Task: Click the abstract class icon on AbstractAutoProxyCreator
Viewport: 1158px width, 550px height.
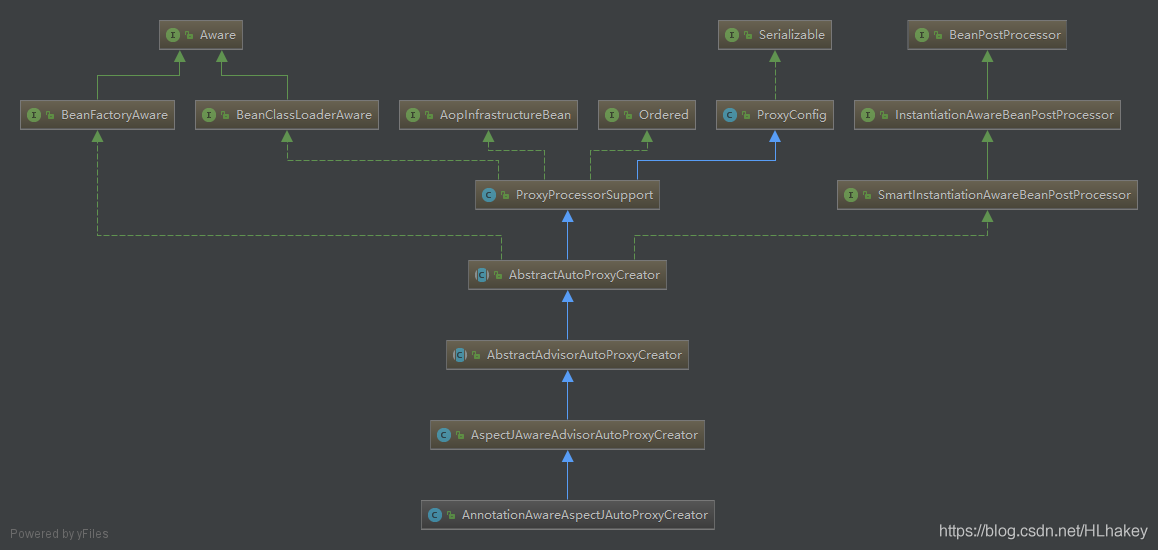Action: (482, 275)
